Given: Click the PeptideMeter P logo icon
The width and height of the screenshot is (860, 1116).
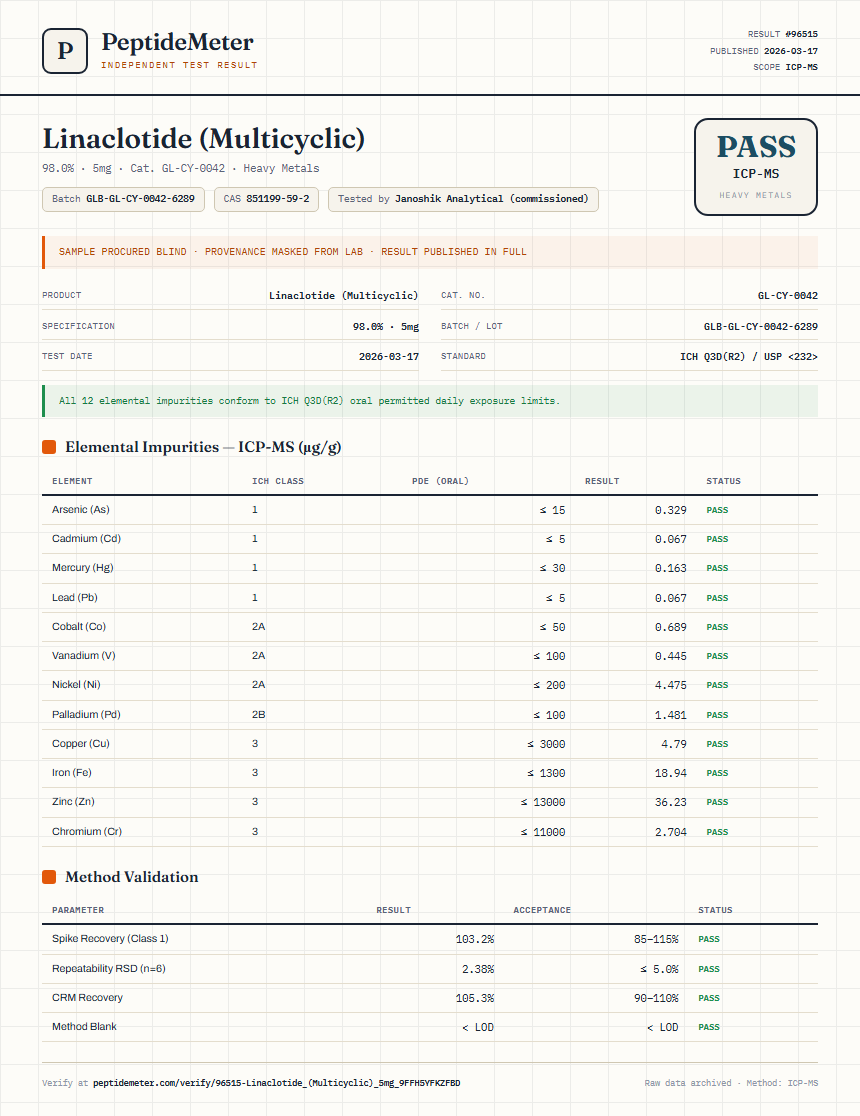Looking at the screenshot, I should pyautogui.click(x=65, y=51).
